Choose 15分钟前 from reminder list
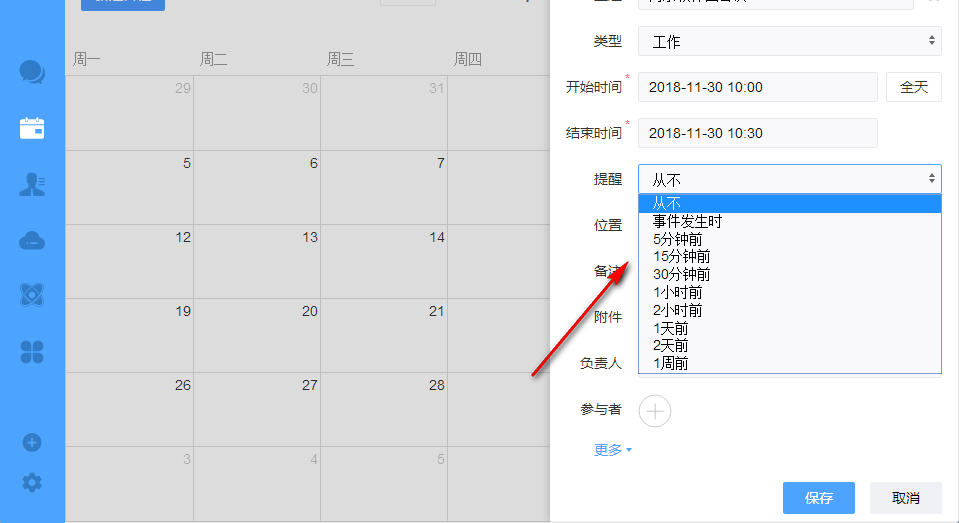Image resolution: width=959 pixels, height=523 pixels. [681, 257]
